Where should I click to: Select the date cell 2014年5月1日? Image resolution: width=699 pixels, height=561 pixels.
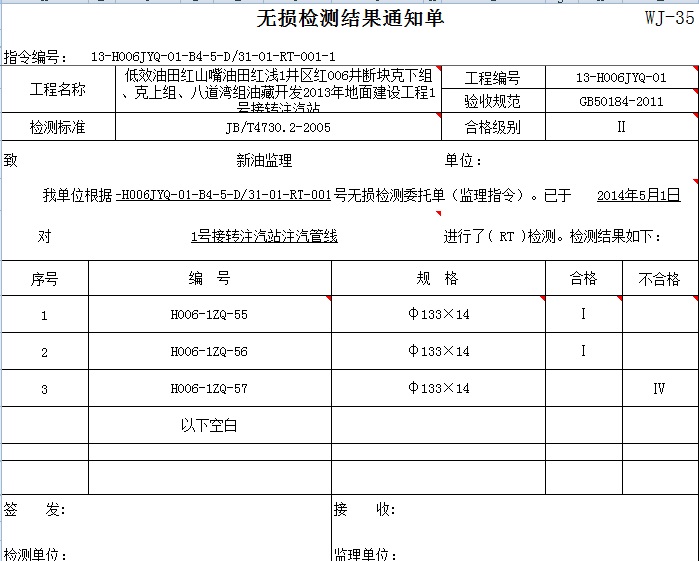click(x=638, y=195)
